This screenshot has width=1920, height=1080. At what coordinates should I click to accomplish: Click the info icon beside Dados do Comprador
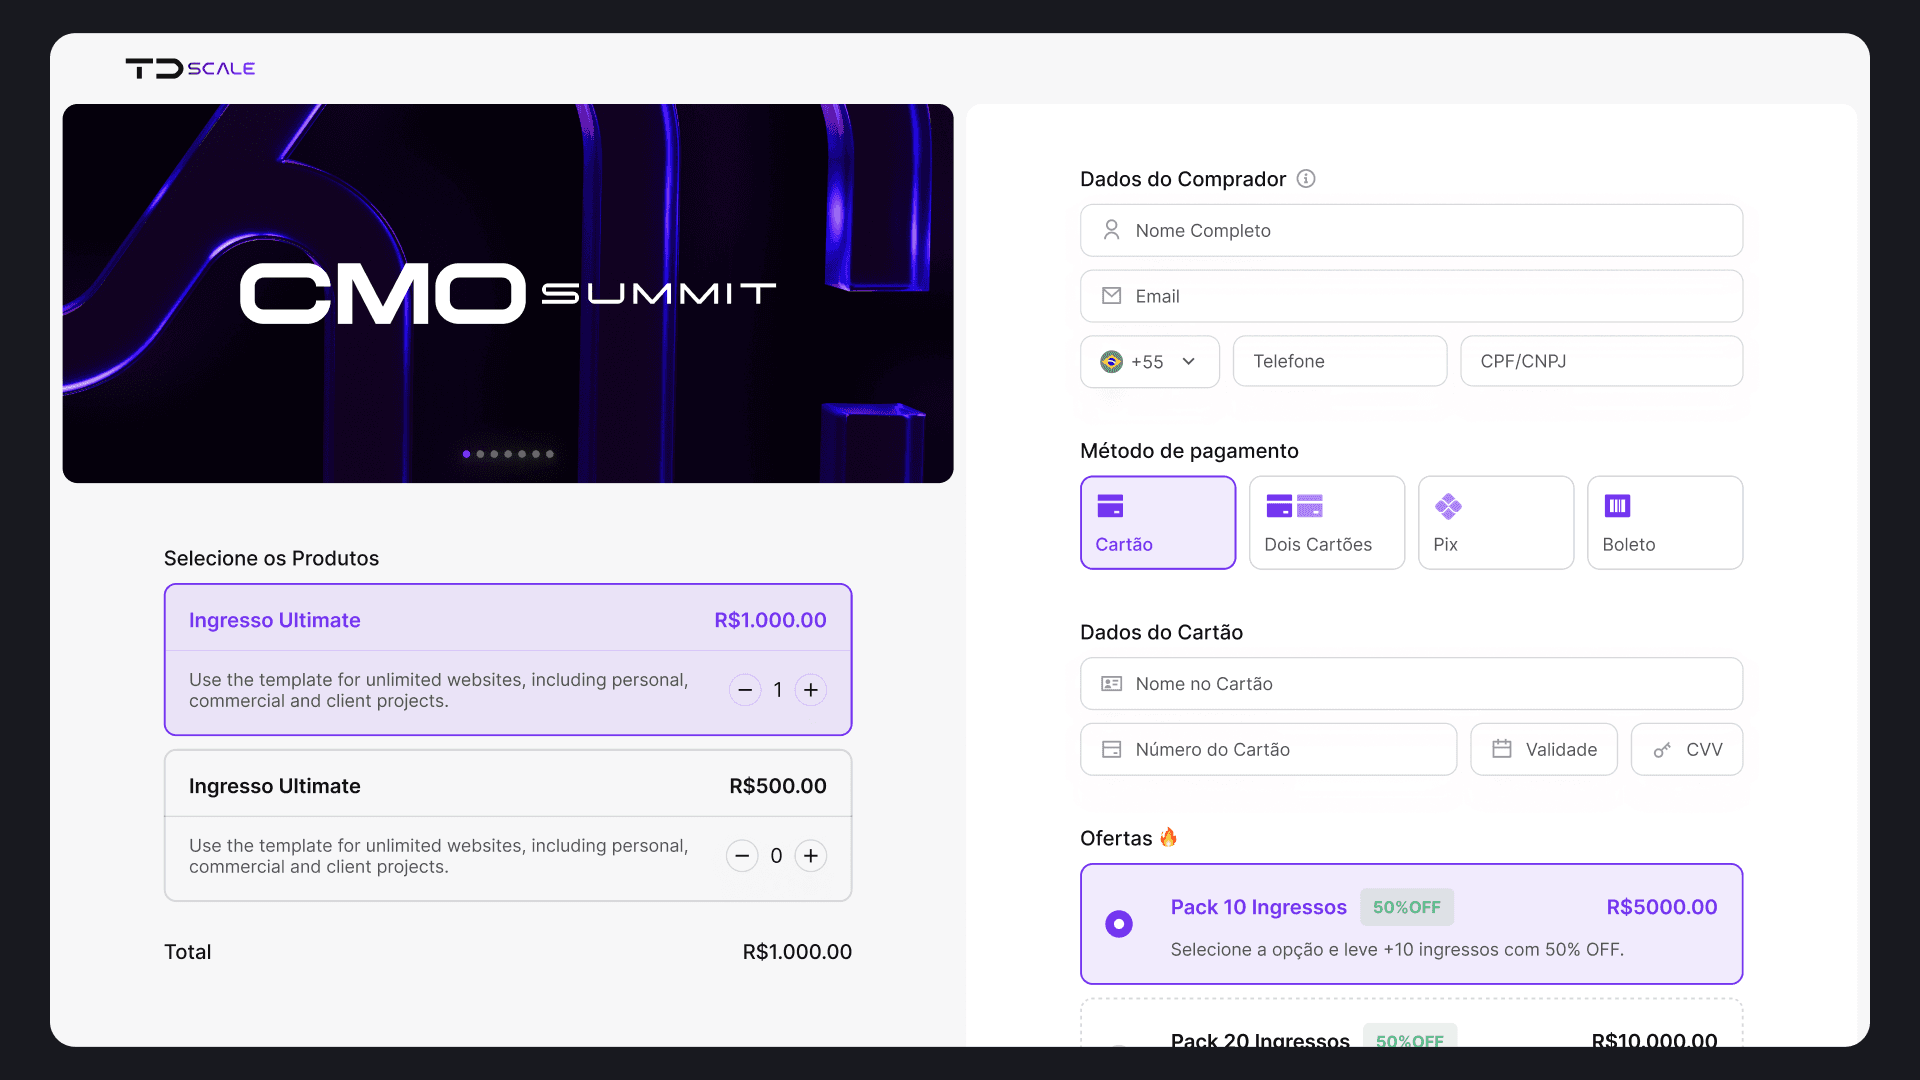tap(1306, 179)
